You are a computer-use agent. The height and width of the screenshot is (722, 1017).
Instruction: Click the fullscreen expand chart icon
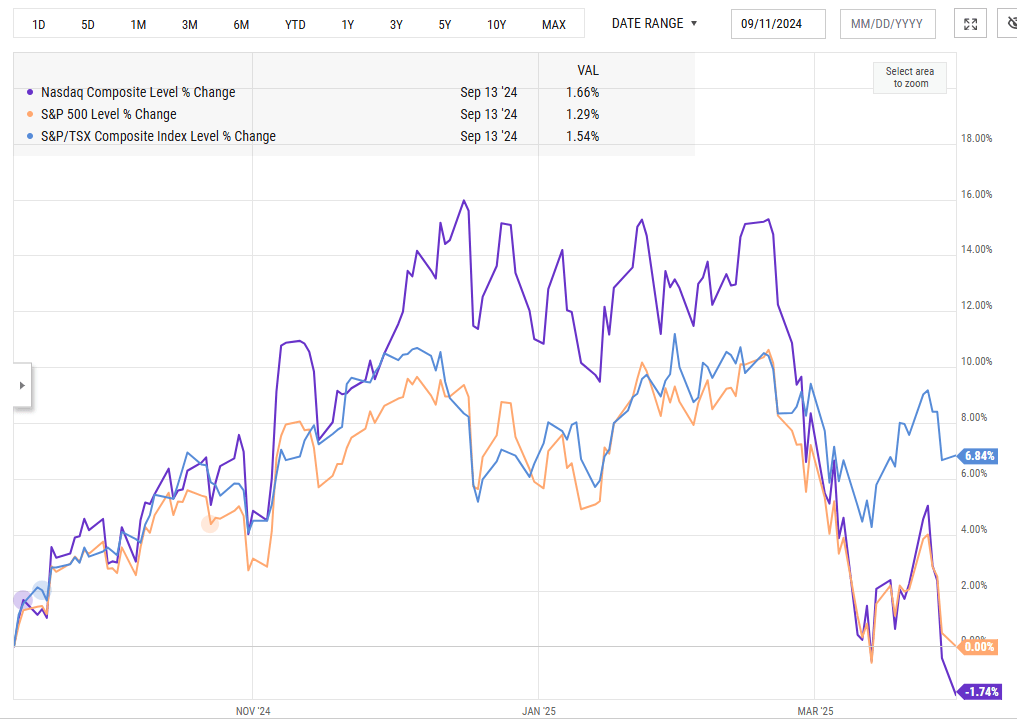(x=967, y=24)
